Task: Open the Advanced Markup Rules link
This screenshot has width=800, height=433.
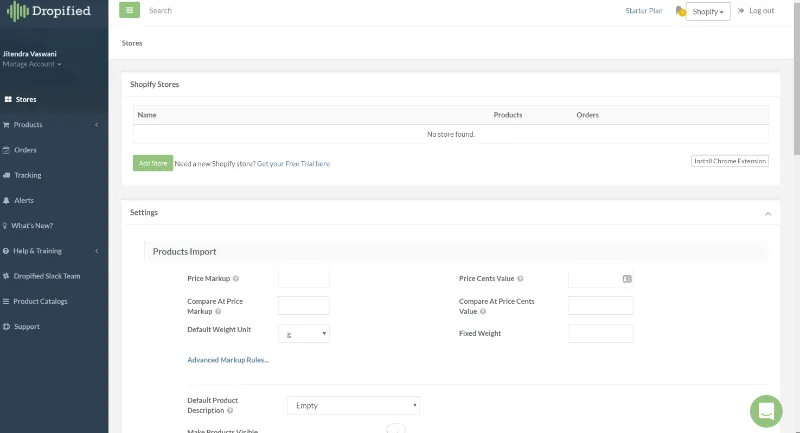Action: pos(228,360)
